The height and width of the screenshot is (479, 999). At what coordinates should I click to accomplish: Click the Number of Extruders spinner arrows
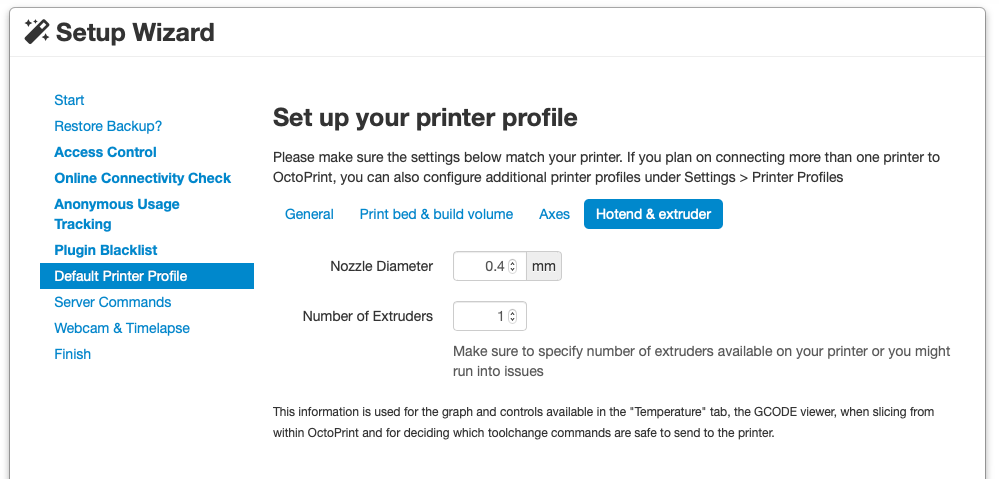(513, 316)
